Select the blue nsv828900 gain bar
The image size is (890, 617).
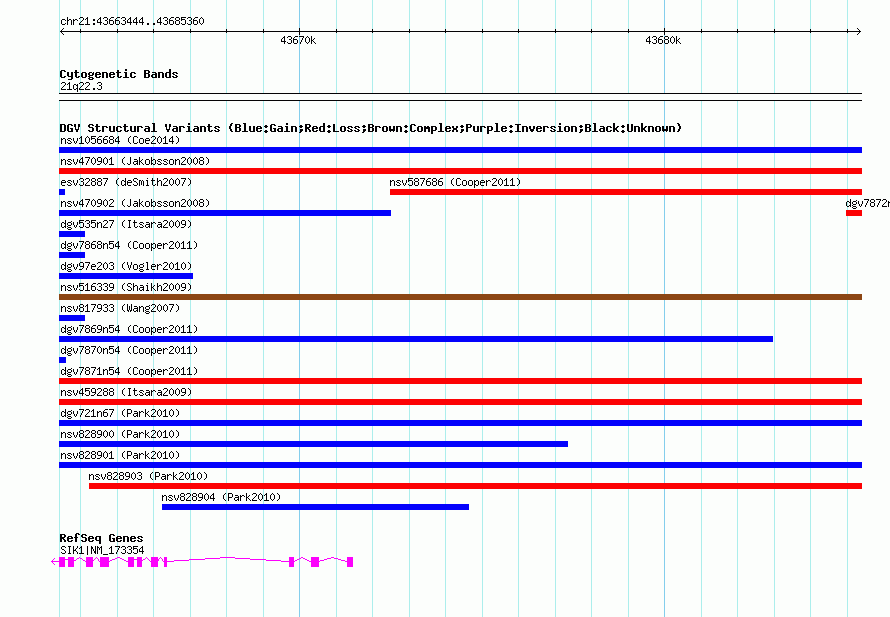(313, 444)
